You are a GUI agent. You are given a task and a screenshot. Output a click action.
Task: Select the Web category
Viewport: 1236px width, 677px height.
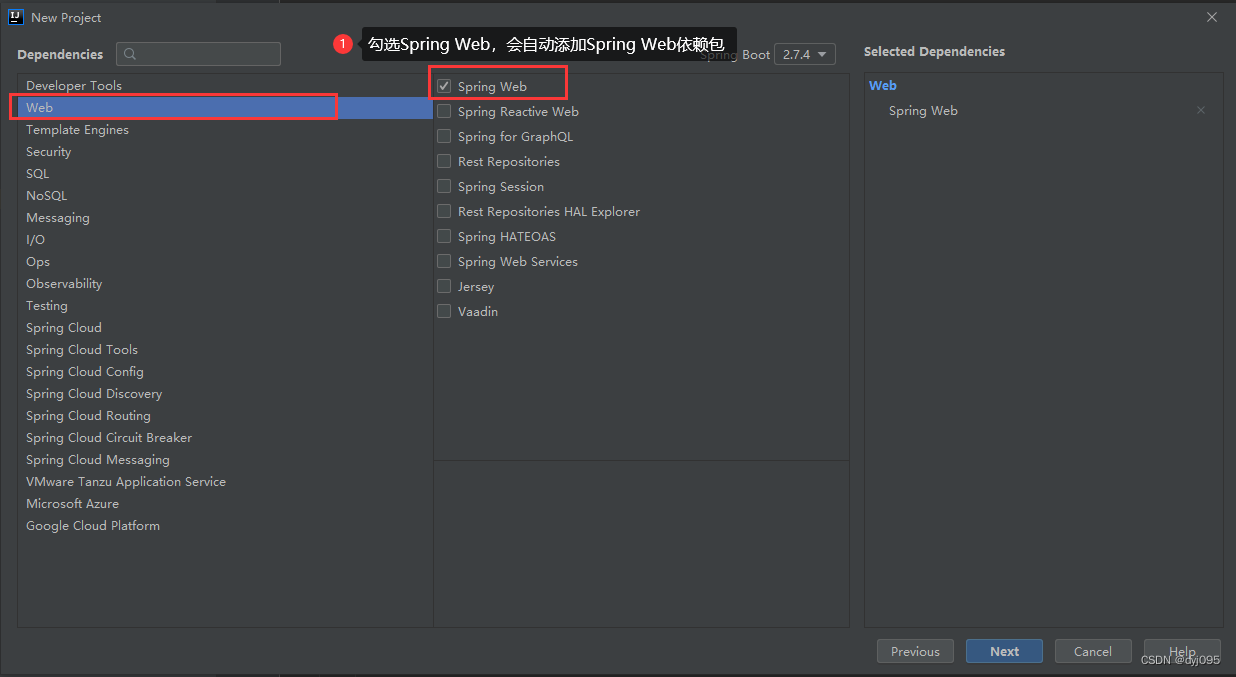point(225,108)
